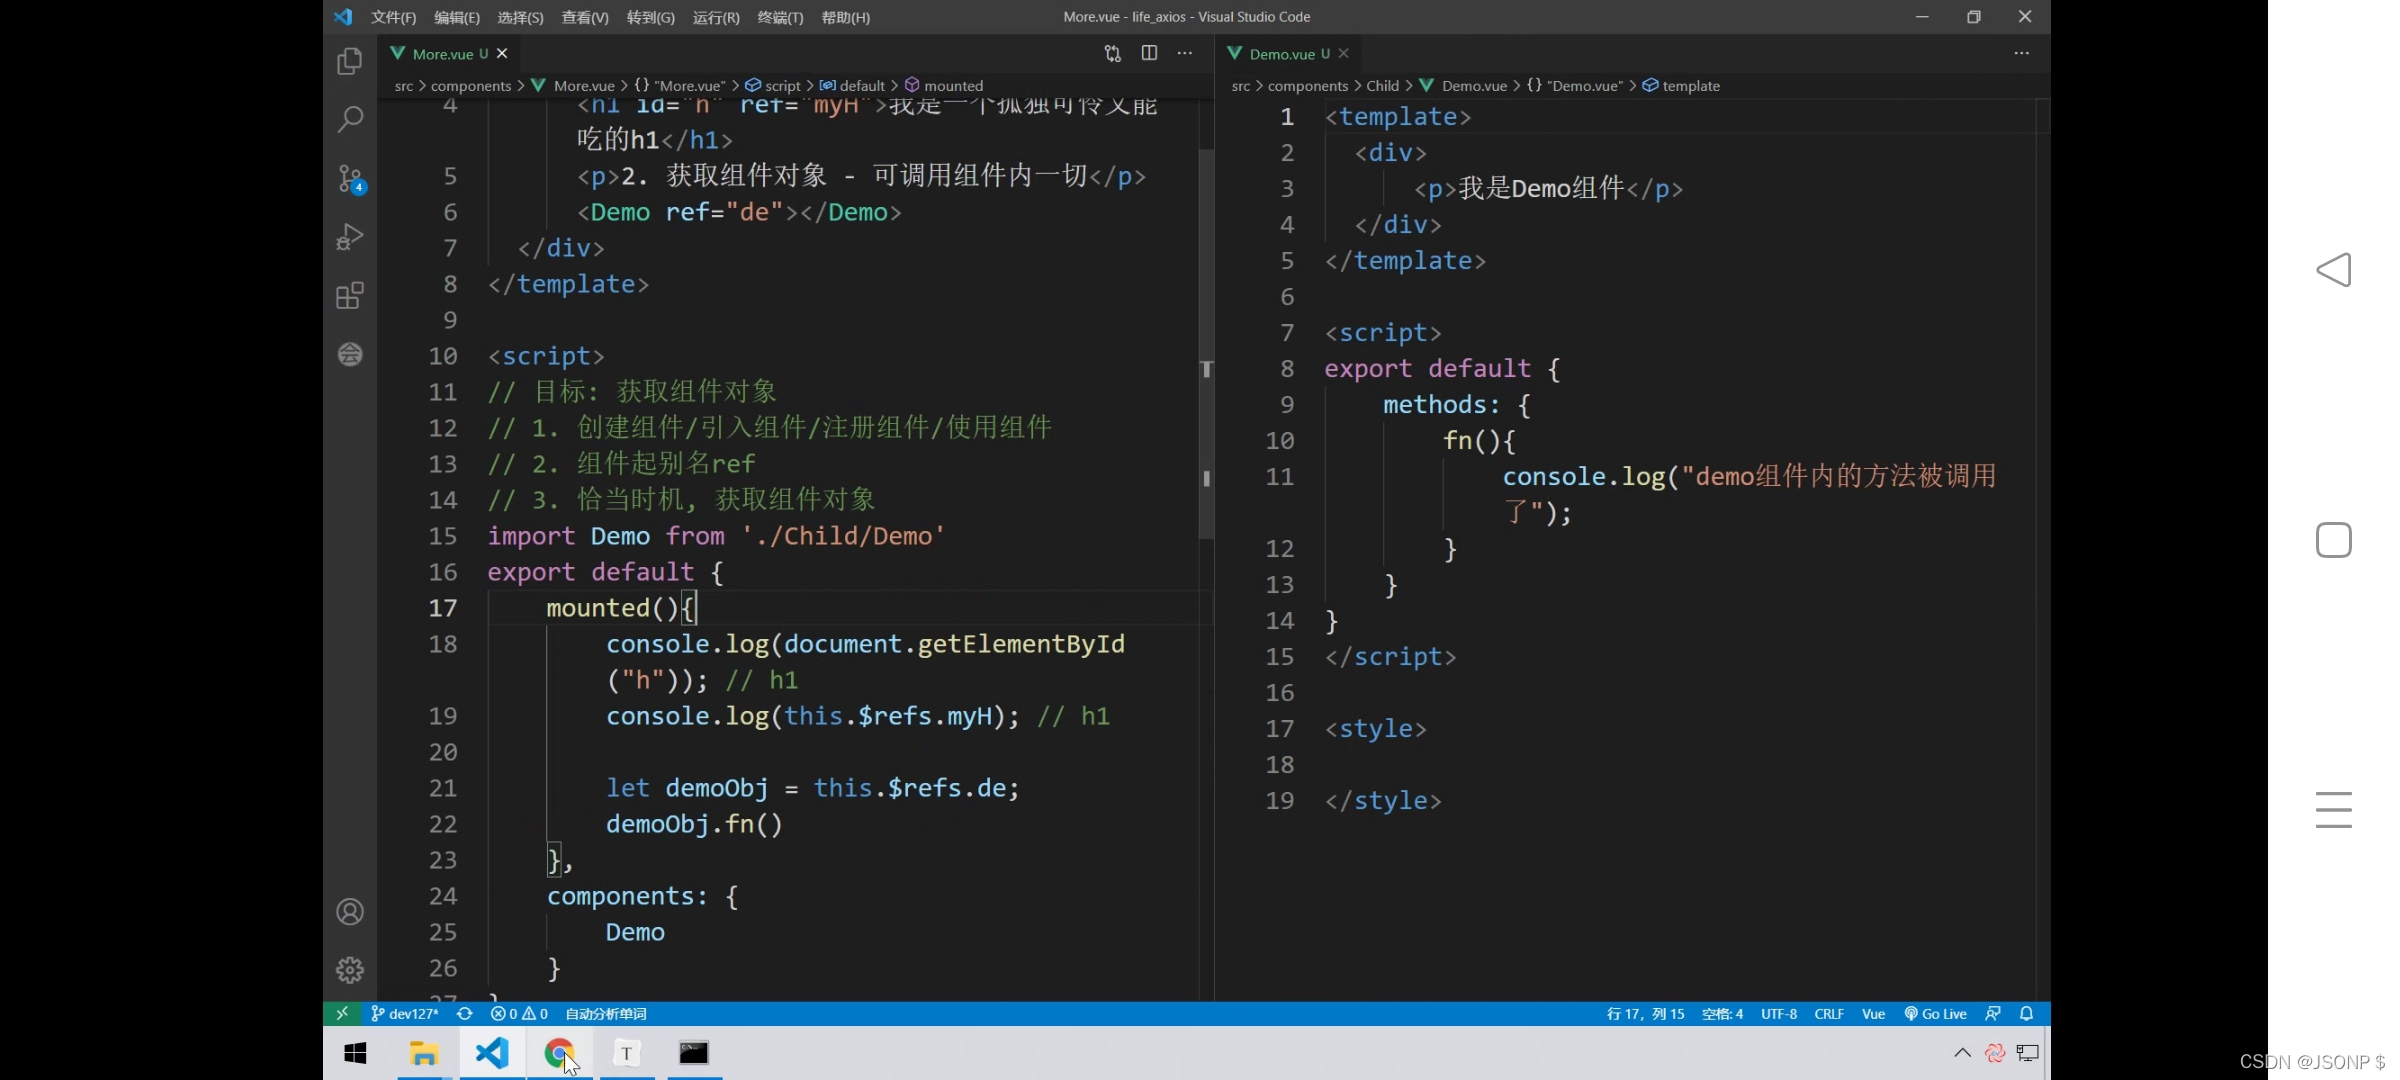Open the 终端(T) menu
Viewport: 2400px width, 1080px height.
780,17
